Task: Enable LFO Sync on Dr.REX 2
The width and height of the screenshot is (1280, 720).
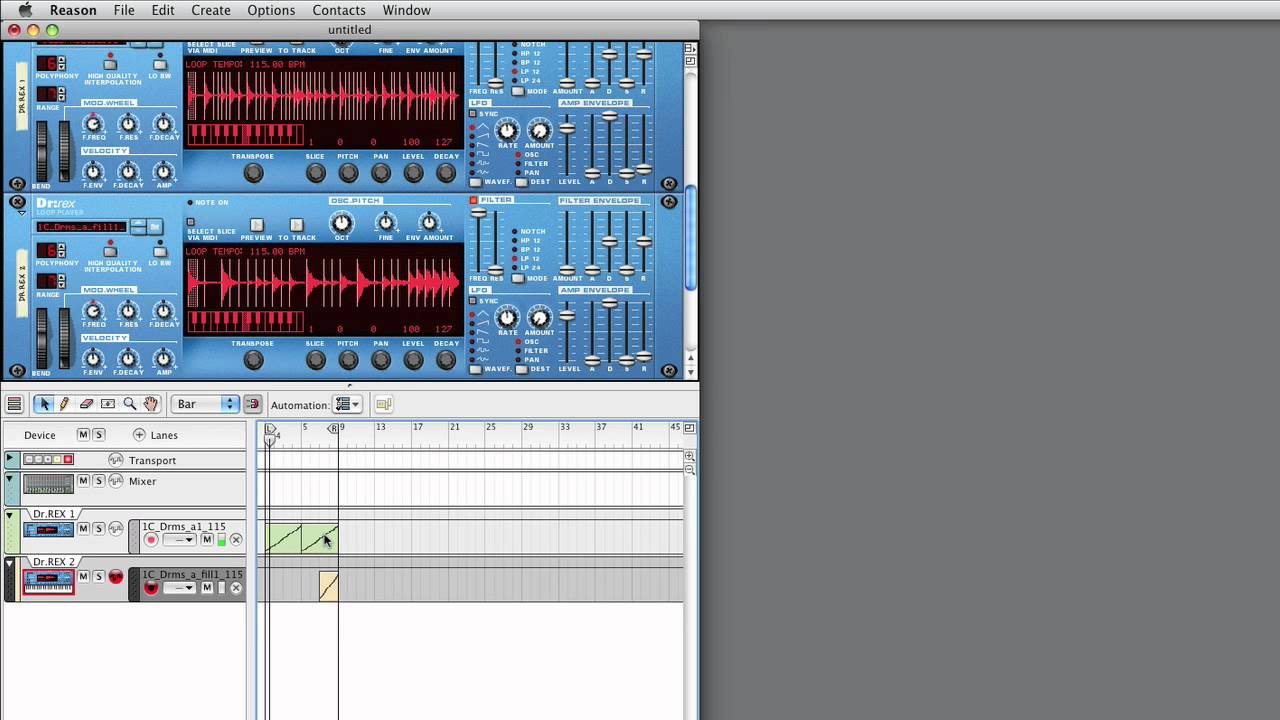Action: [474, 301]
